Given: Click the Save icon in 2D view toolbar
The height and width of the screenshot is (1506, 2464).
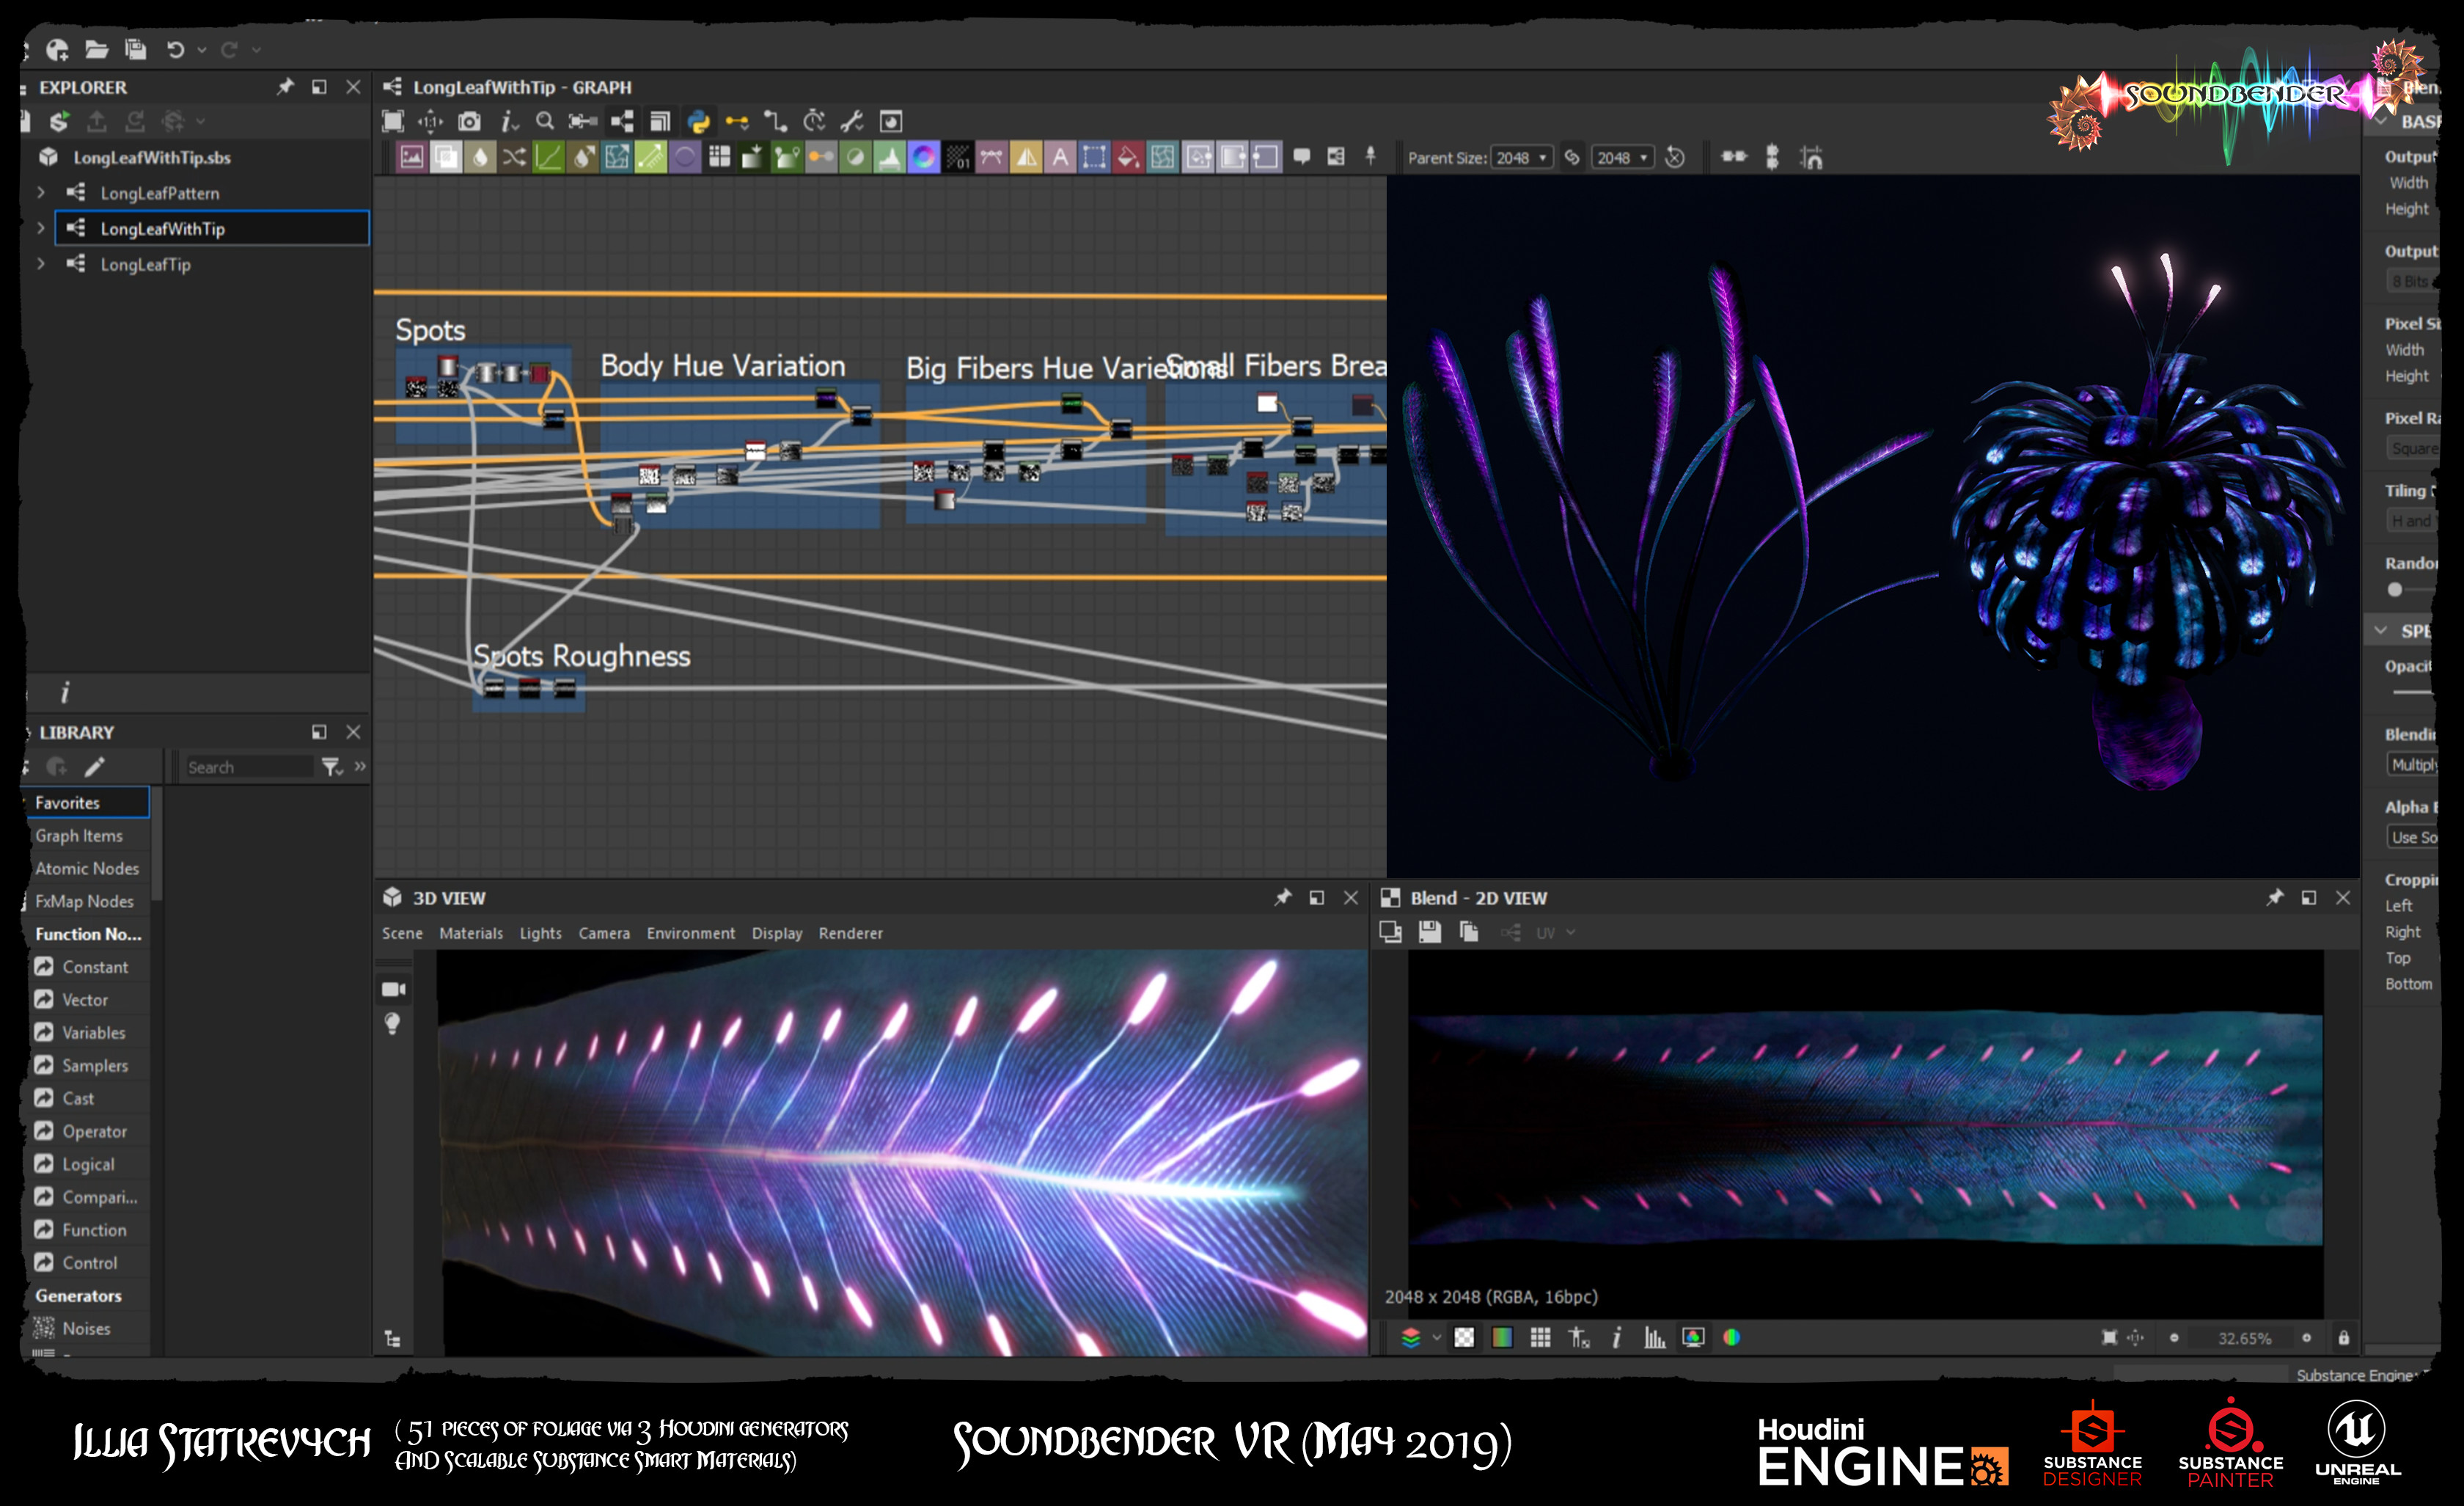Looking at the screenshot, I should click(1430, 932).
